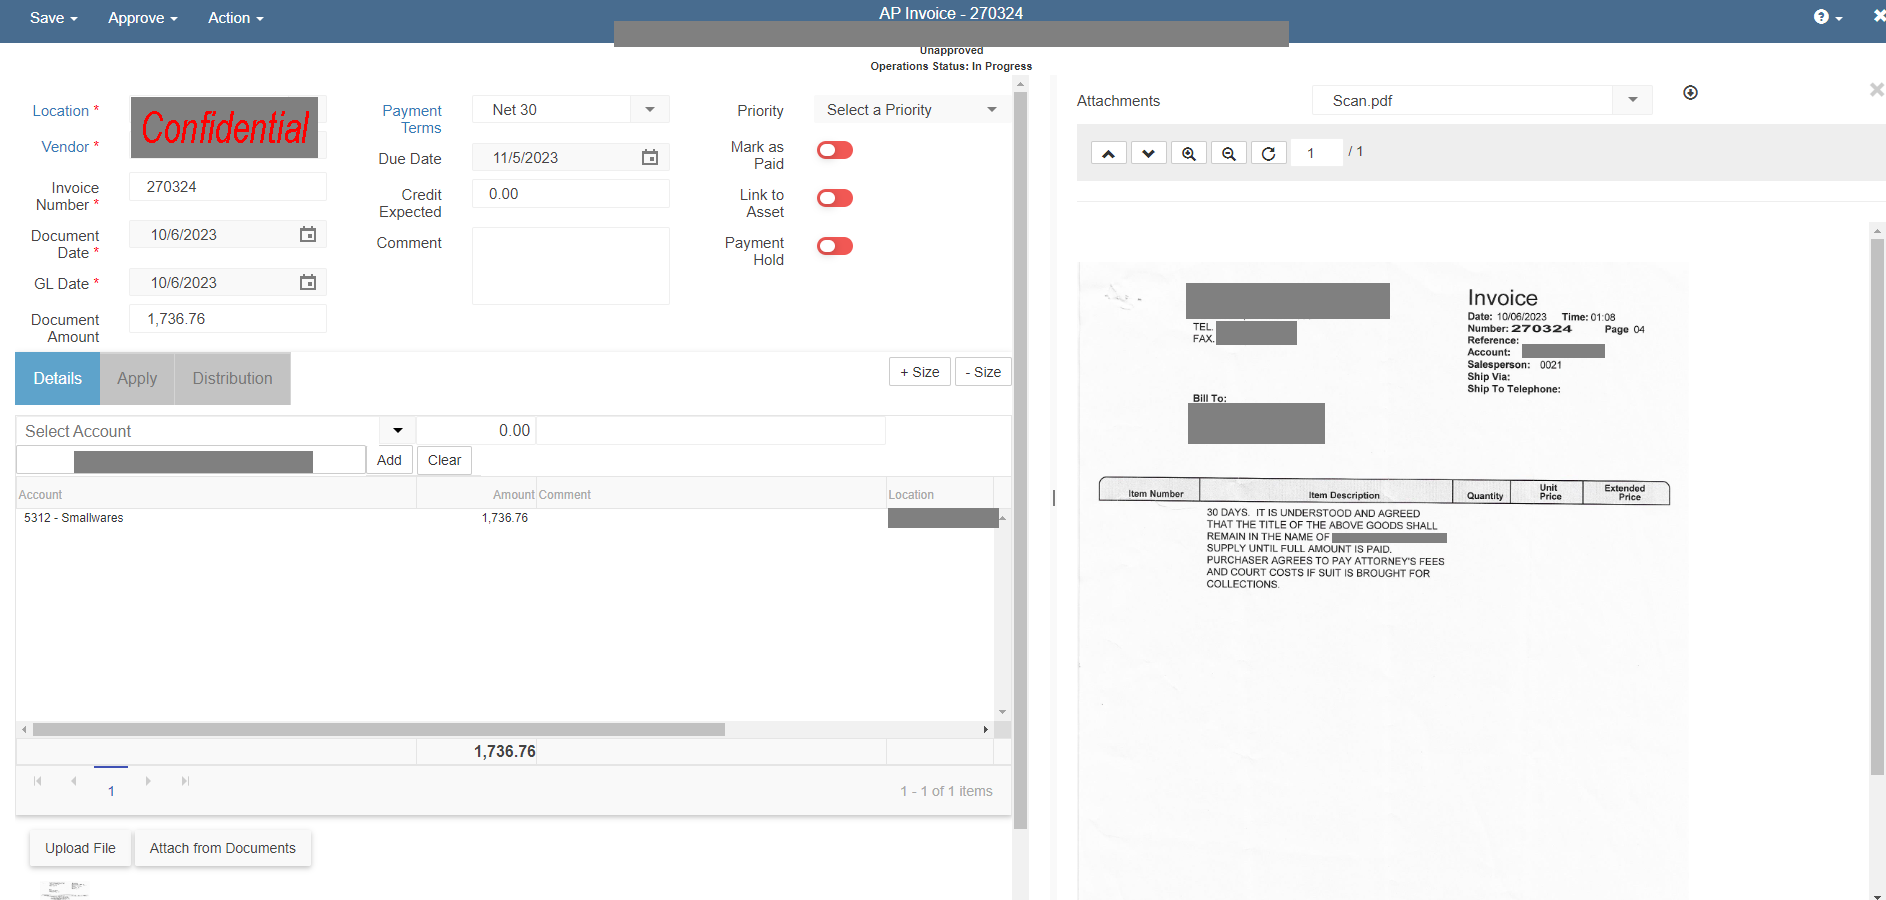This screenshot has height=900, width=1886.
Task: Click the Credit Expected field
Action: point(570,194)
